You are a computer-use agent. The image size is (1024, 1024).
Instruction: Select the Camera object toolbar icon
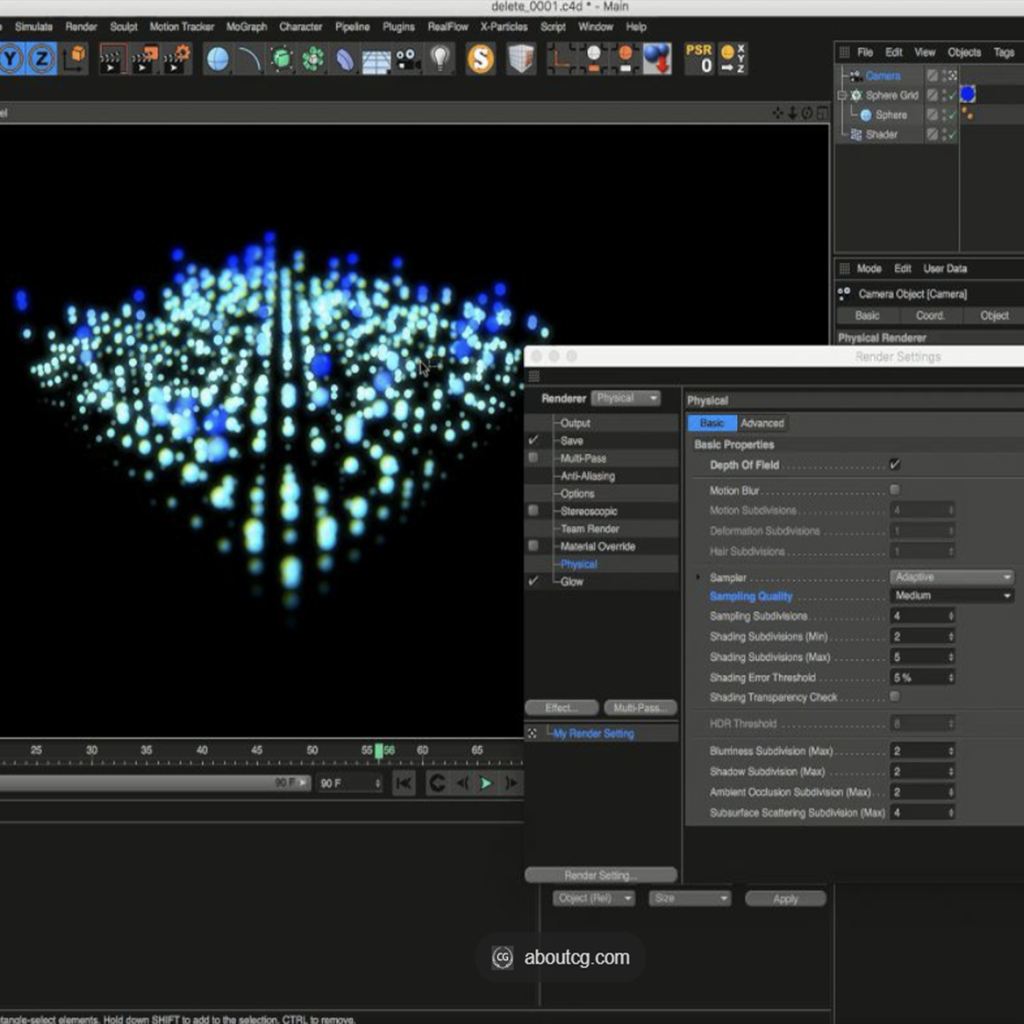point(407,59)
